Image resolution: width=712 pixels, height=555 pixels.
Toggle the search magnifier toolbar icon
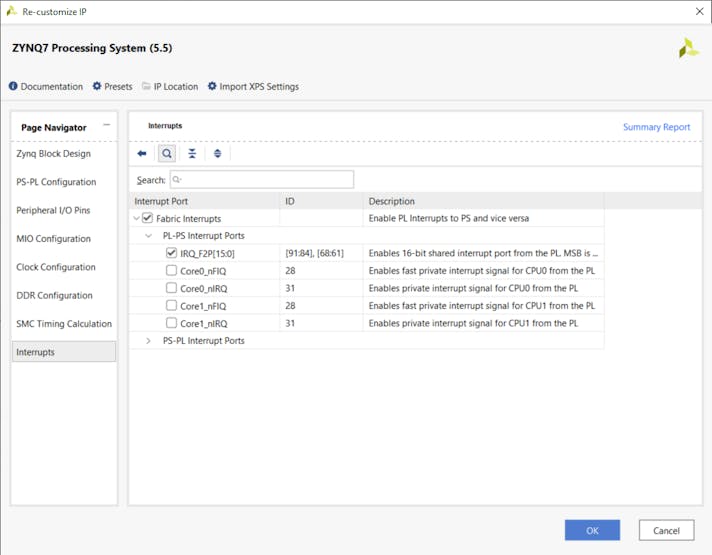click(167, 154)
